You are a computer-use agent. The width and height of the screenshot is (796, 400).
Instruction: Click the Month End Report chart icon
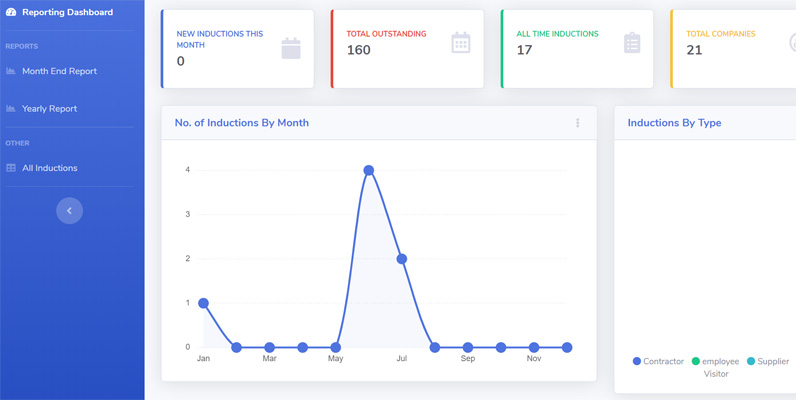[x=11, y=71]
